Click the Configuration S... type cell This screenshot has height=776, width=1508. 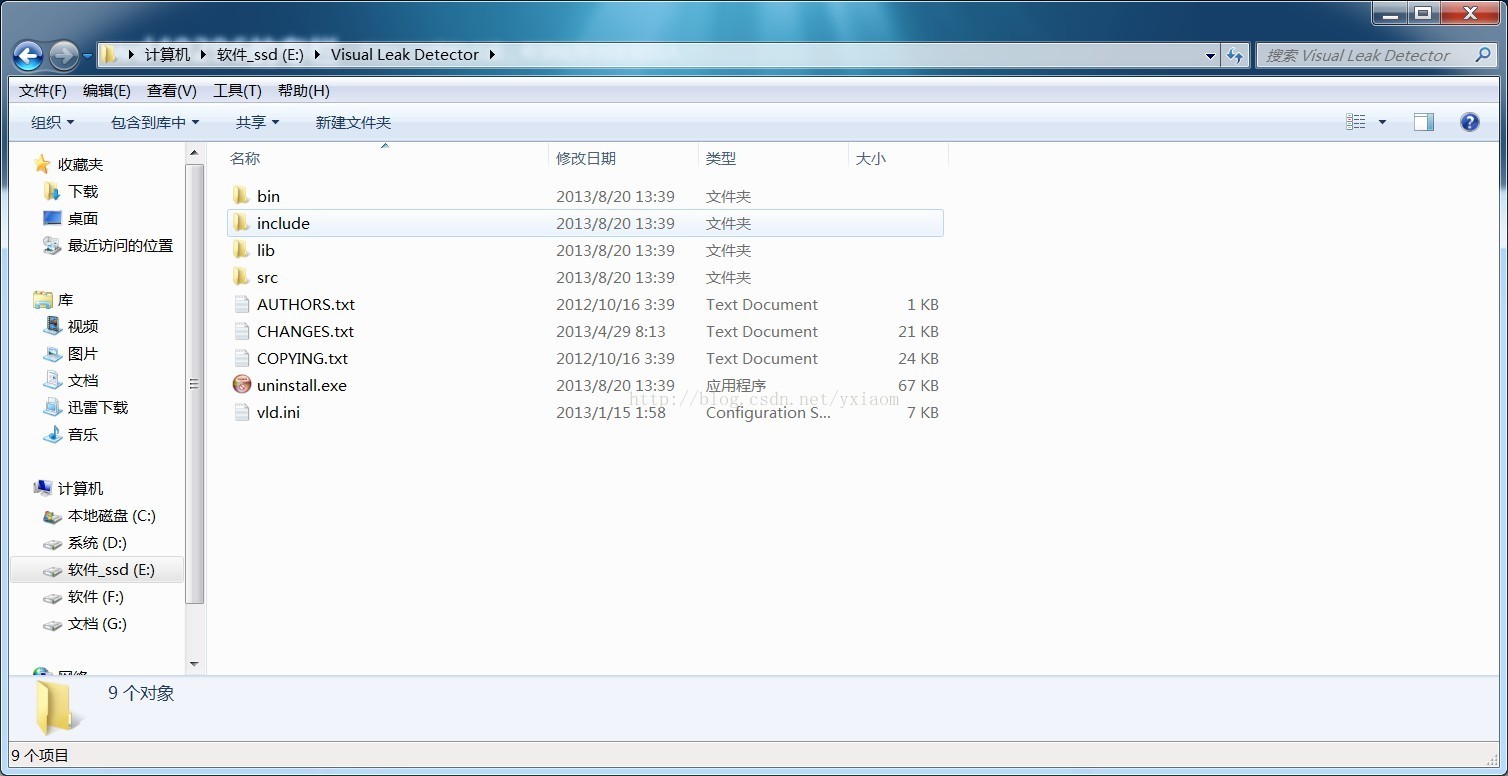tap(768, 412)
